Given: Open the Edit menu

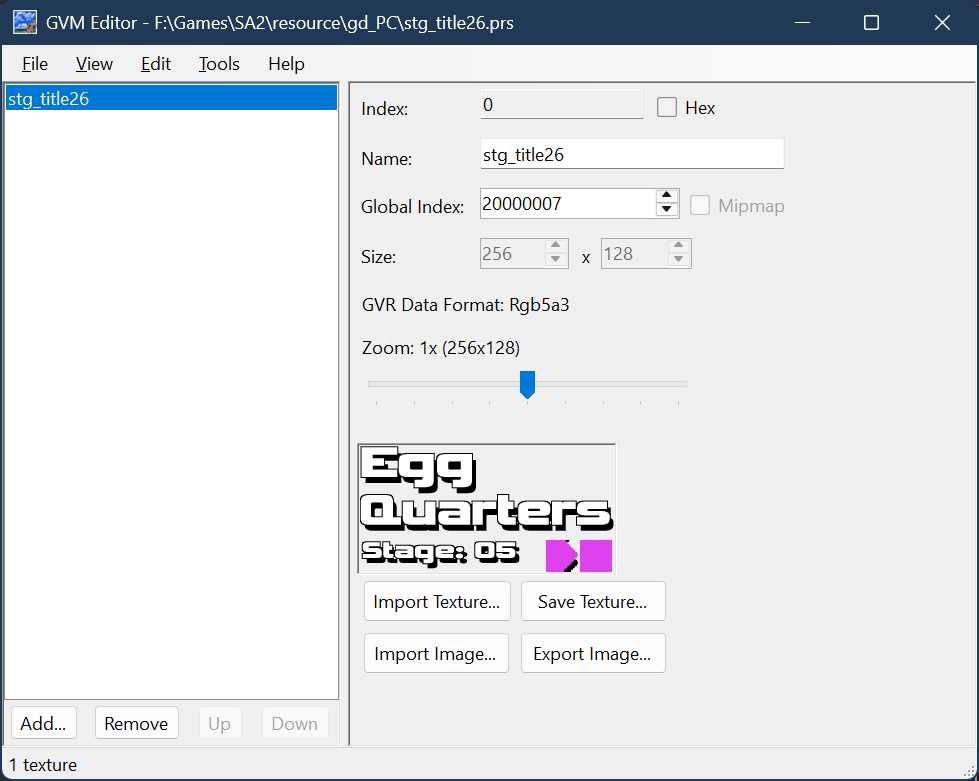Looking at the screenshot, I should 156,64.
